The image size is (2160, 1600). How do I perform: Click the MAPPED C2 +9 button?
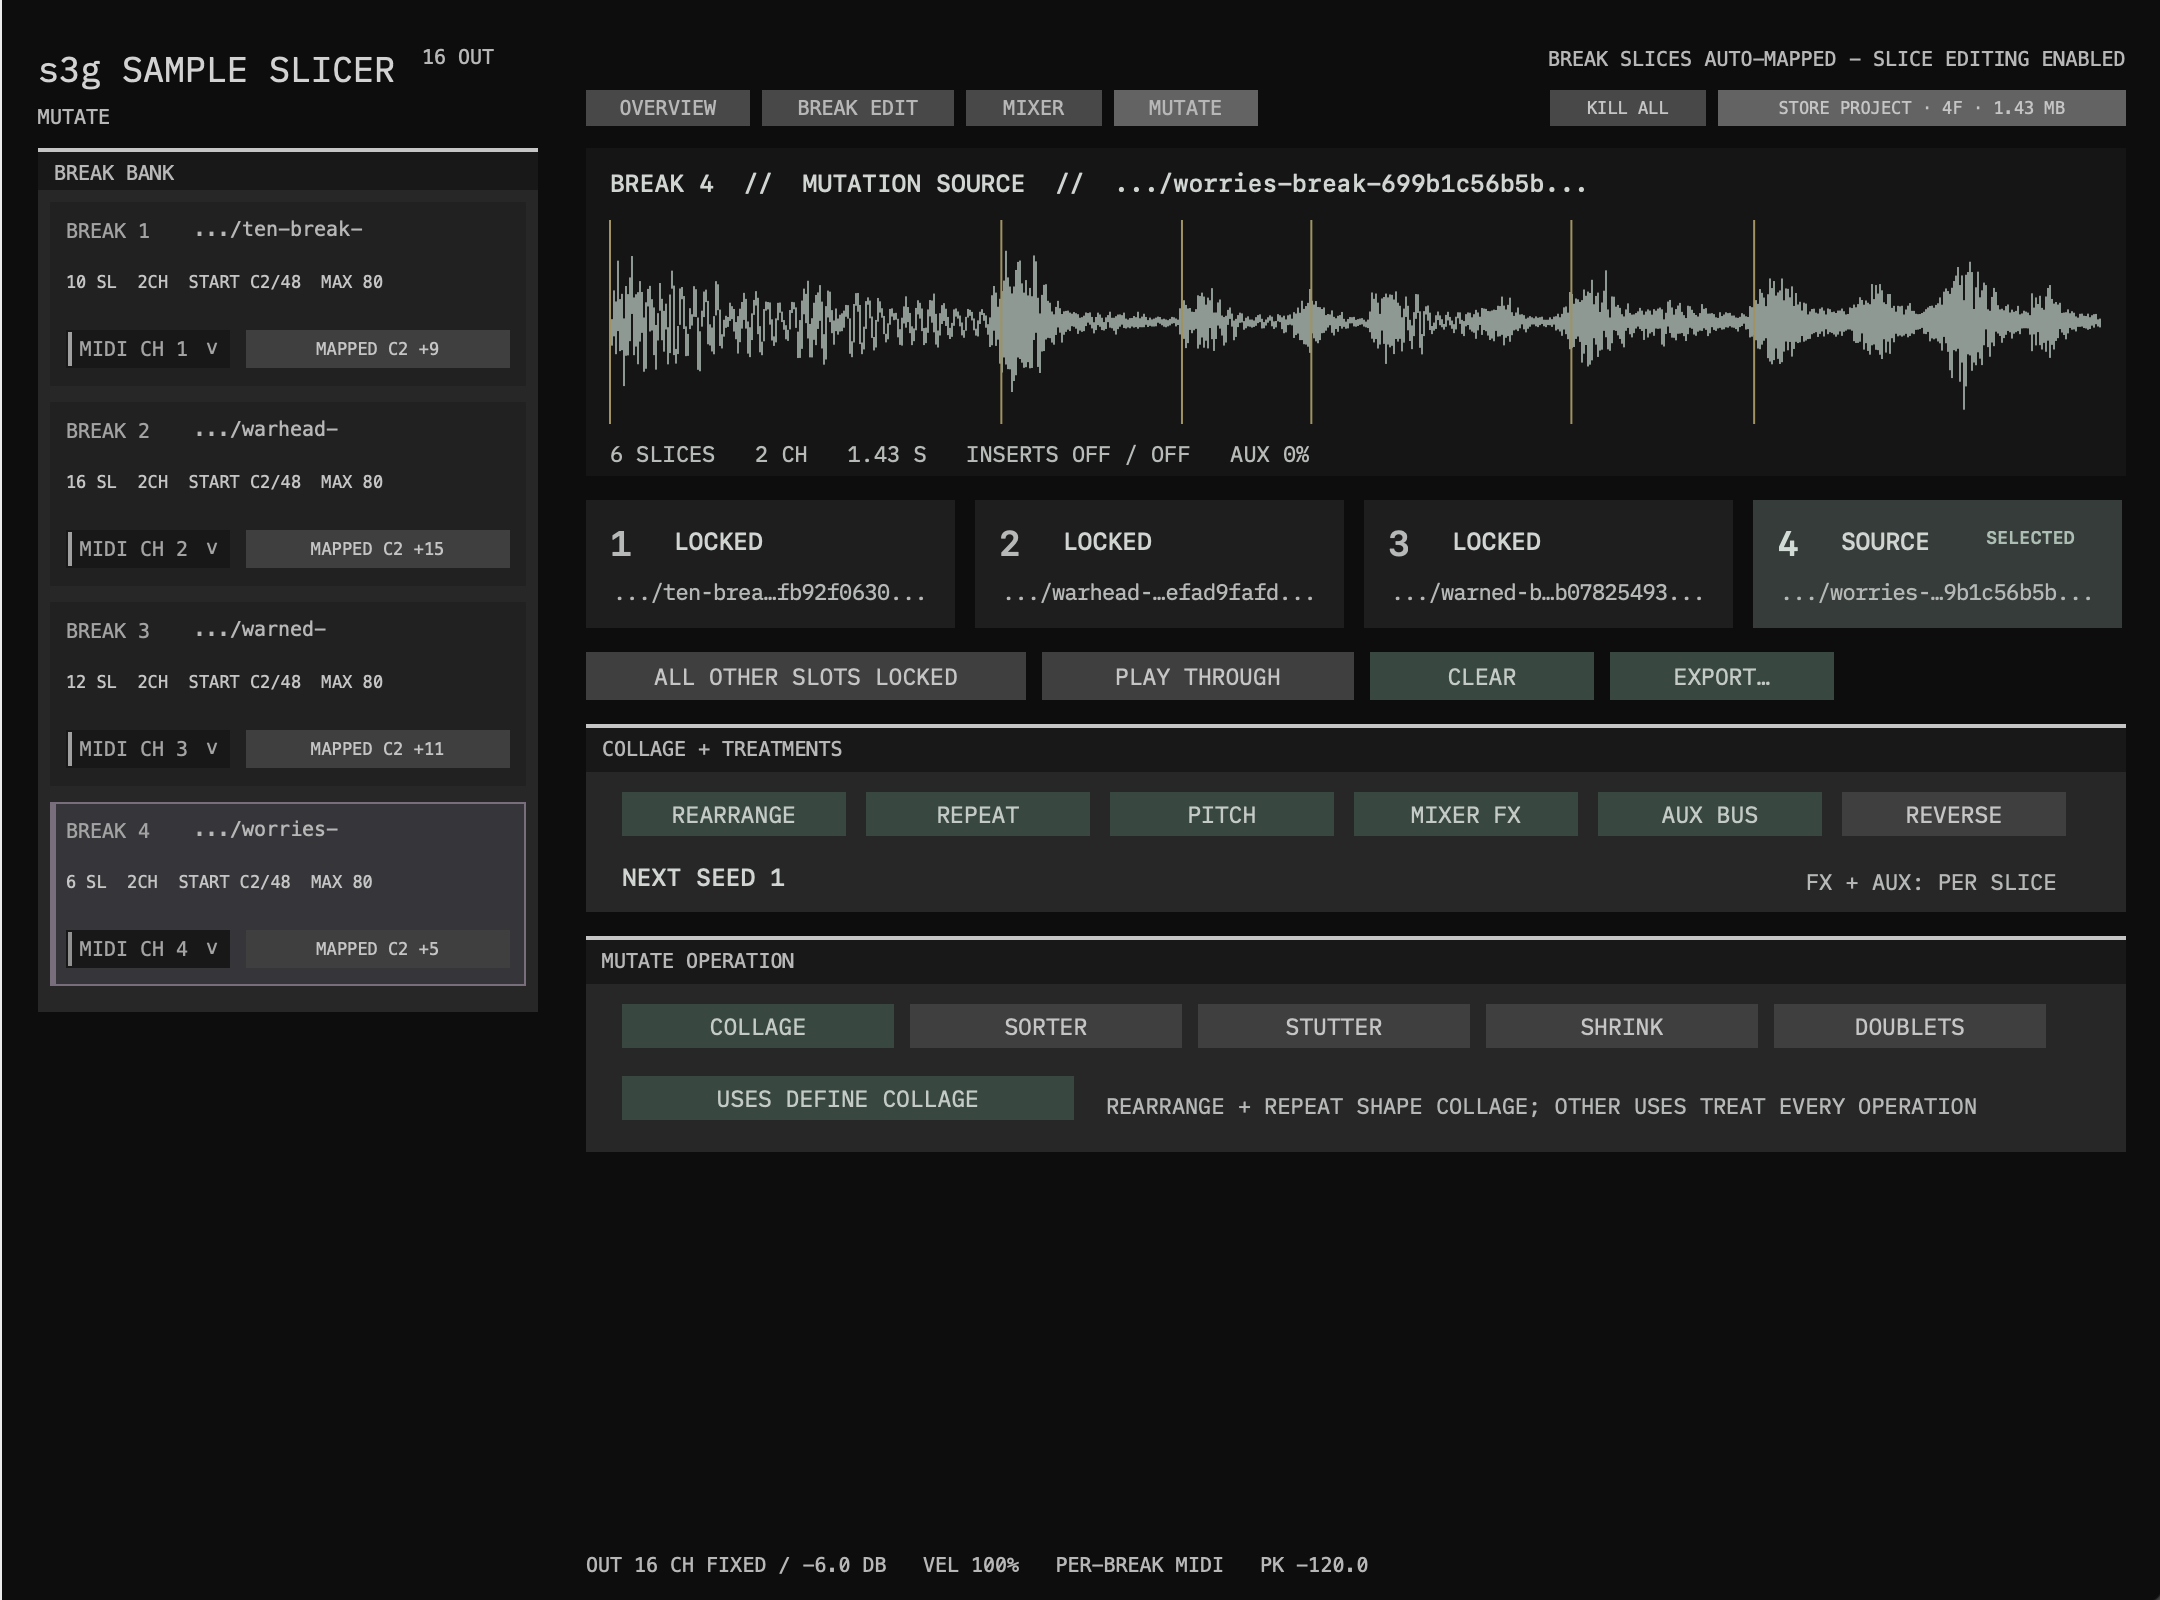pos(377,349)
